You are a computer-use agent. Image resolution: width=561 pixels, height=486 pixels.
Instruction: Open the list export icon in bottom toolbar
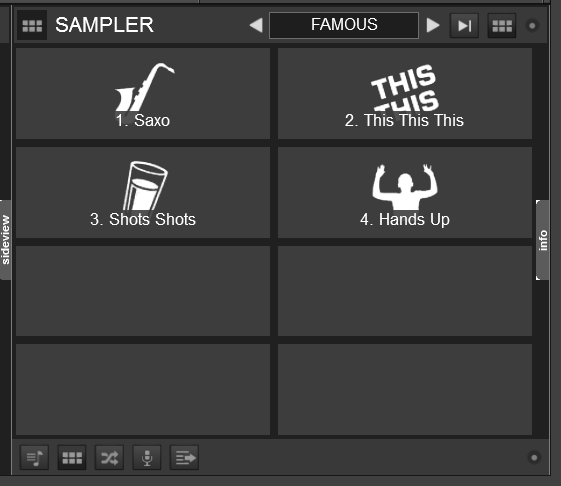[184, 457]
